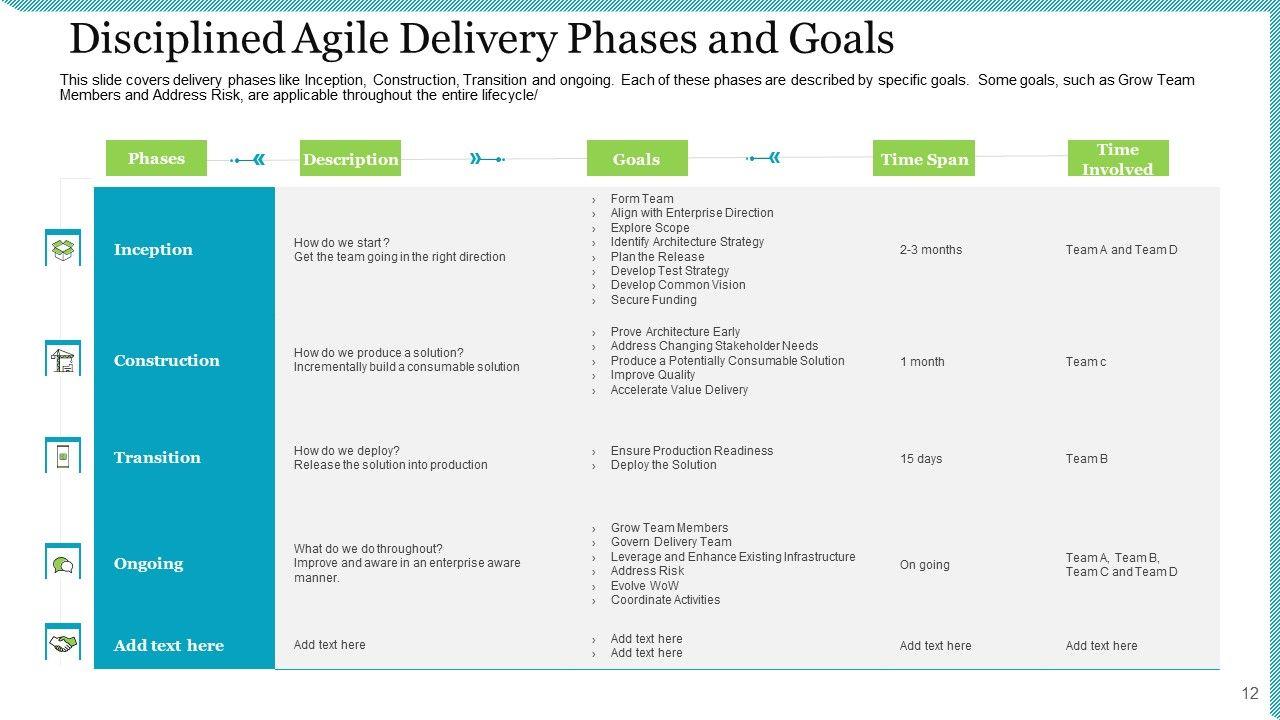The height and width of the screenshot is (720, 1280).
Task: Click the Inception phase label
Action: click(x=153, y=250)
